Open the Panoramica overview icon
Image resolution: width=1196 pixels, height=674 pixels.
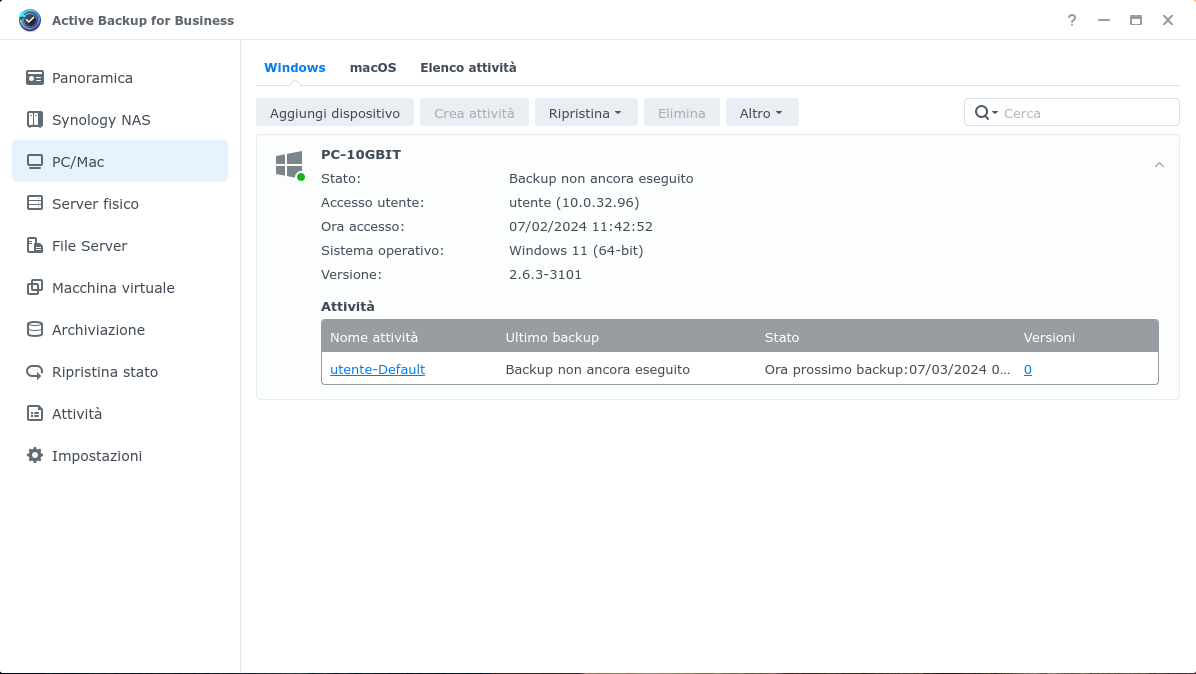(x=35, y=78)
